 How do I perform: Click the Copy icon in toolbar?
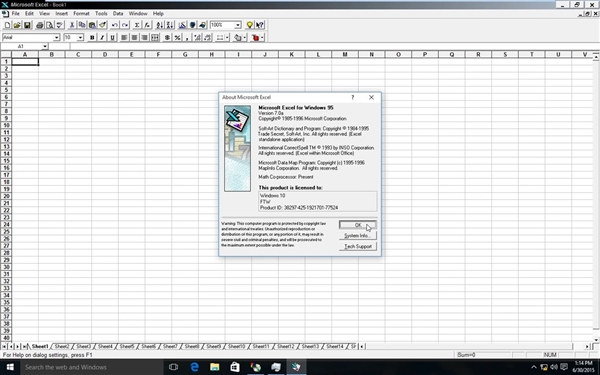click(x=82, y=25)
